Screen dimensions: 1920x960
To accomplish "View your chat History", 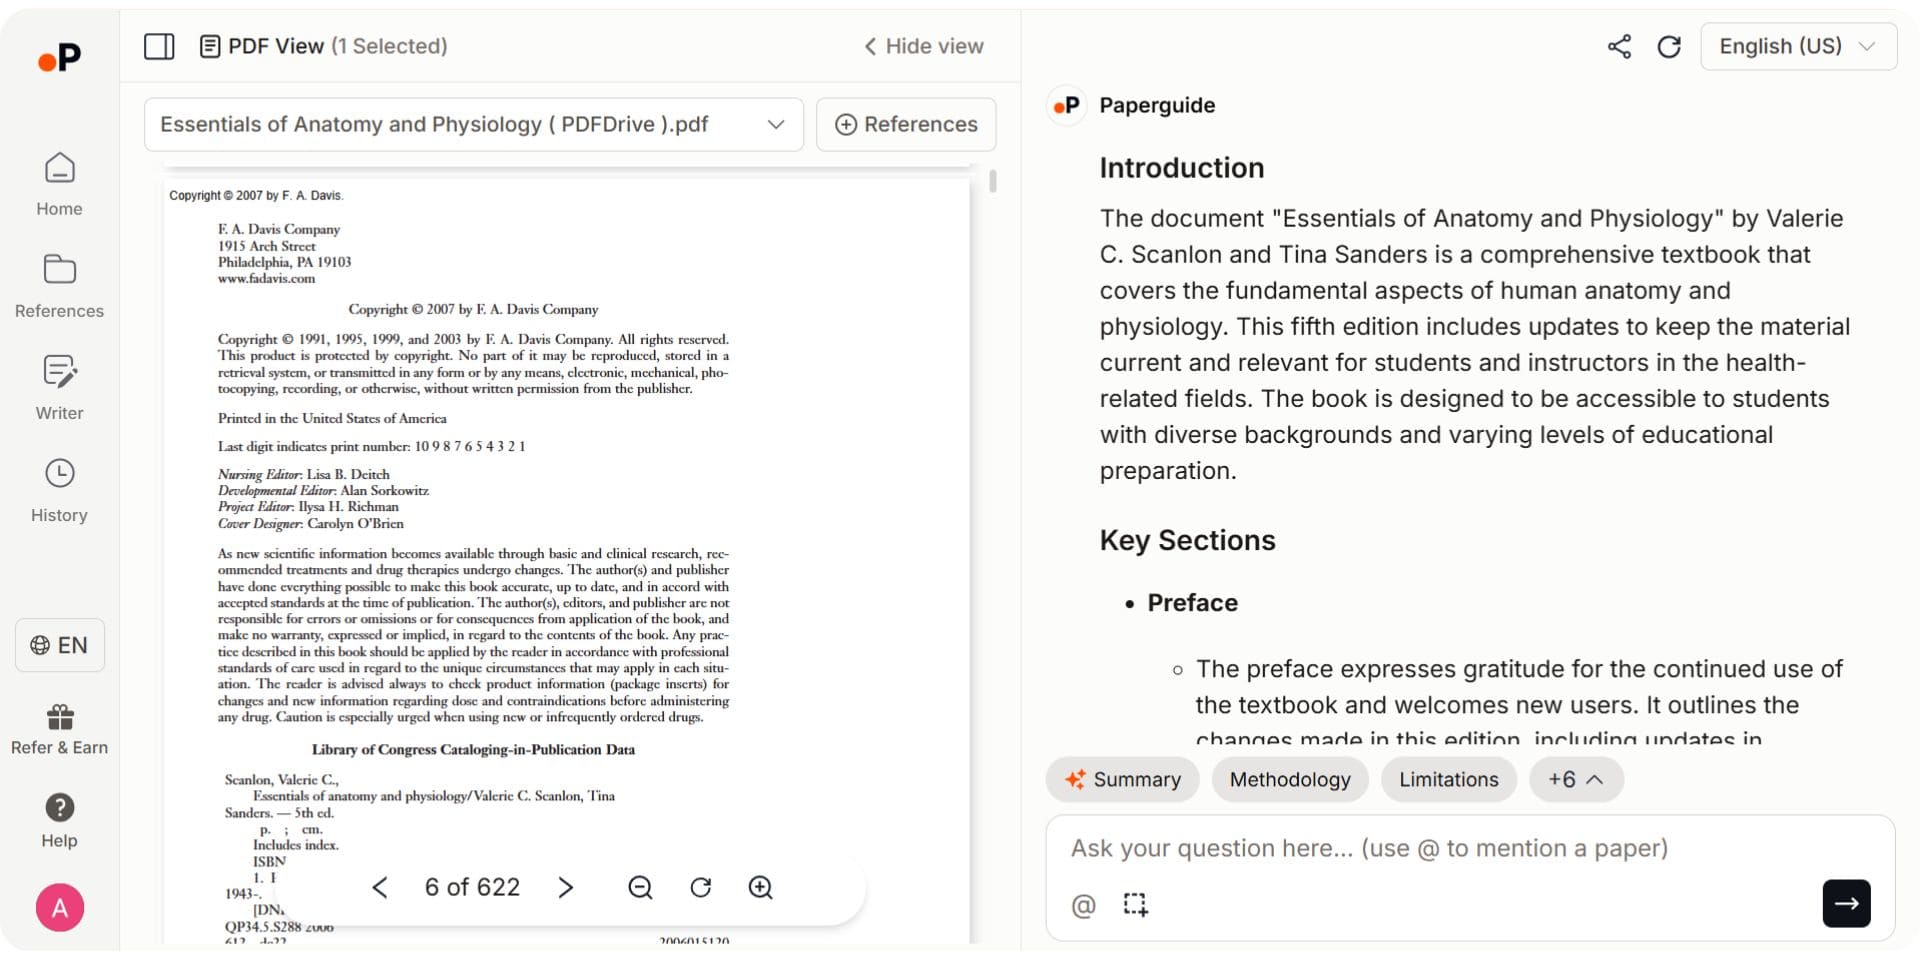I will pyautogui.click(x=59, y=489).
